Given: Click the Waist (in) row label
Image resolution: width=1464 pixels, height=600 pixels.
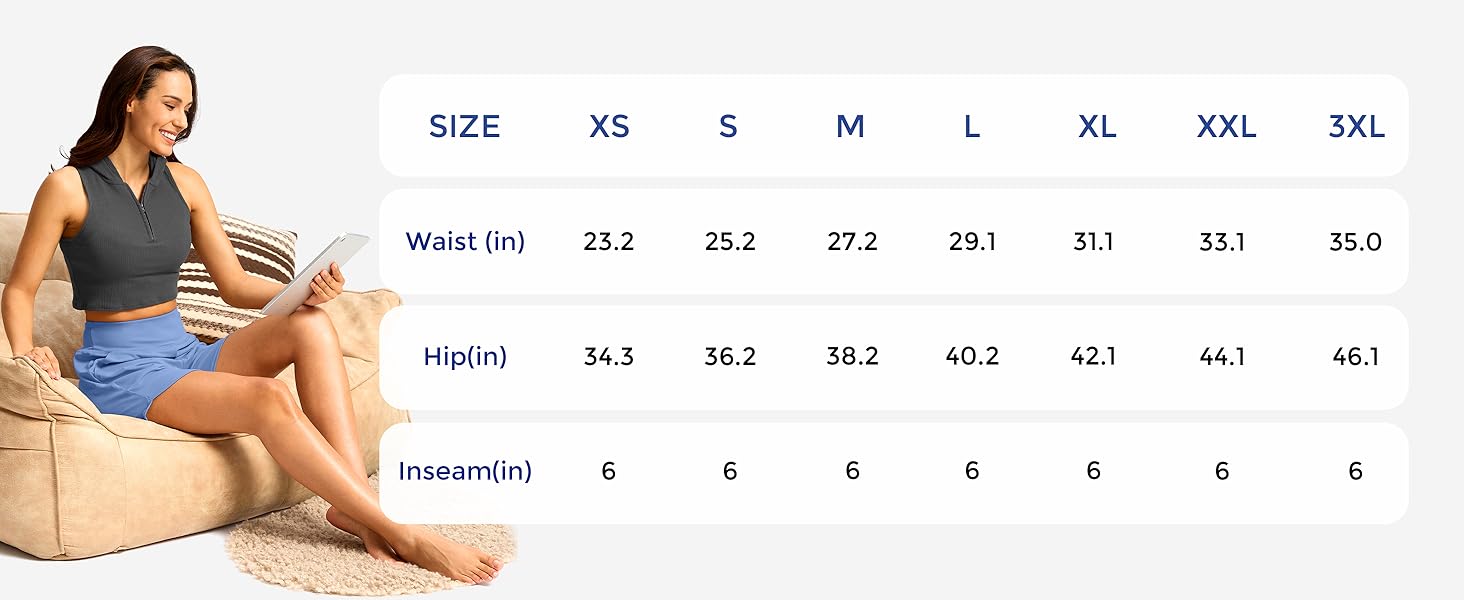Looking at the screenshot, I should 465,242.
